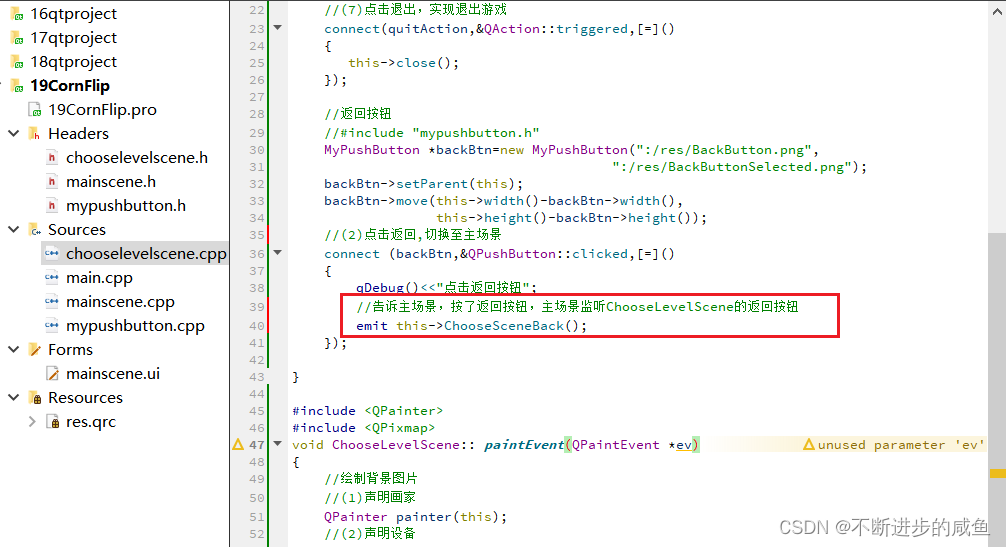Click the QPixmap include on line 46
1006x547 pixels.
(x=364, y=428)
